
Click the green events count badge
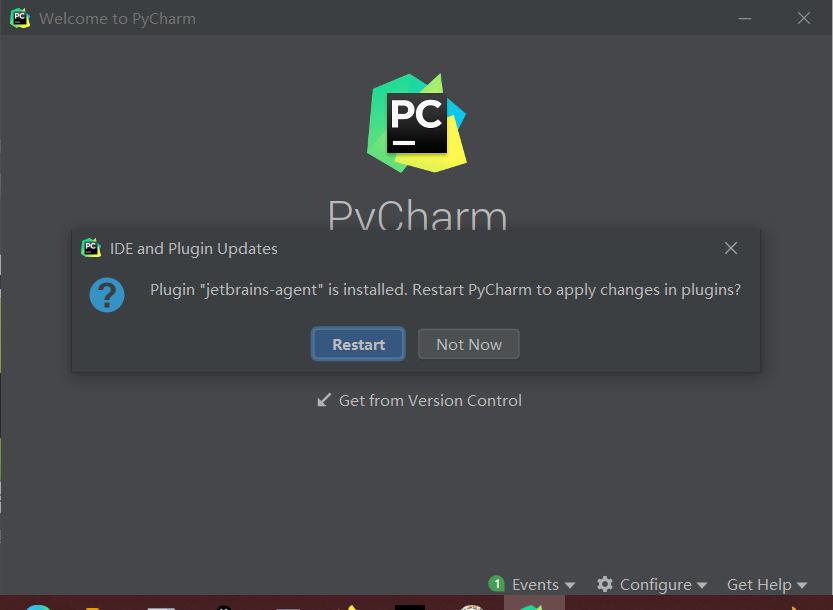point(496,584)
